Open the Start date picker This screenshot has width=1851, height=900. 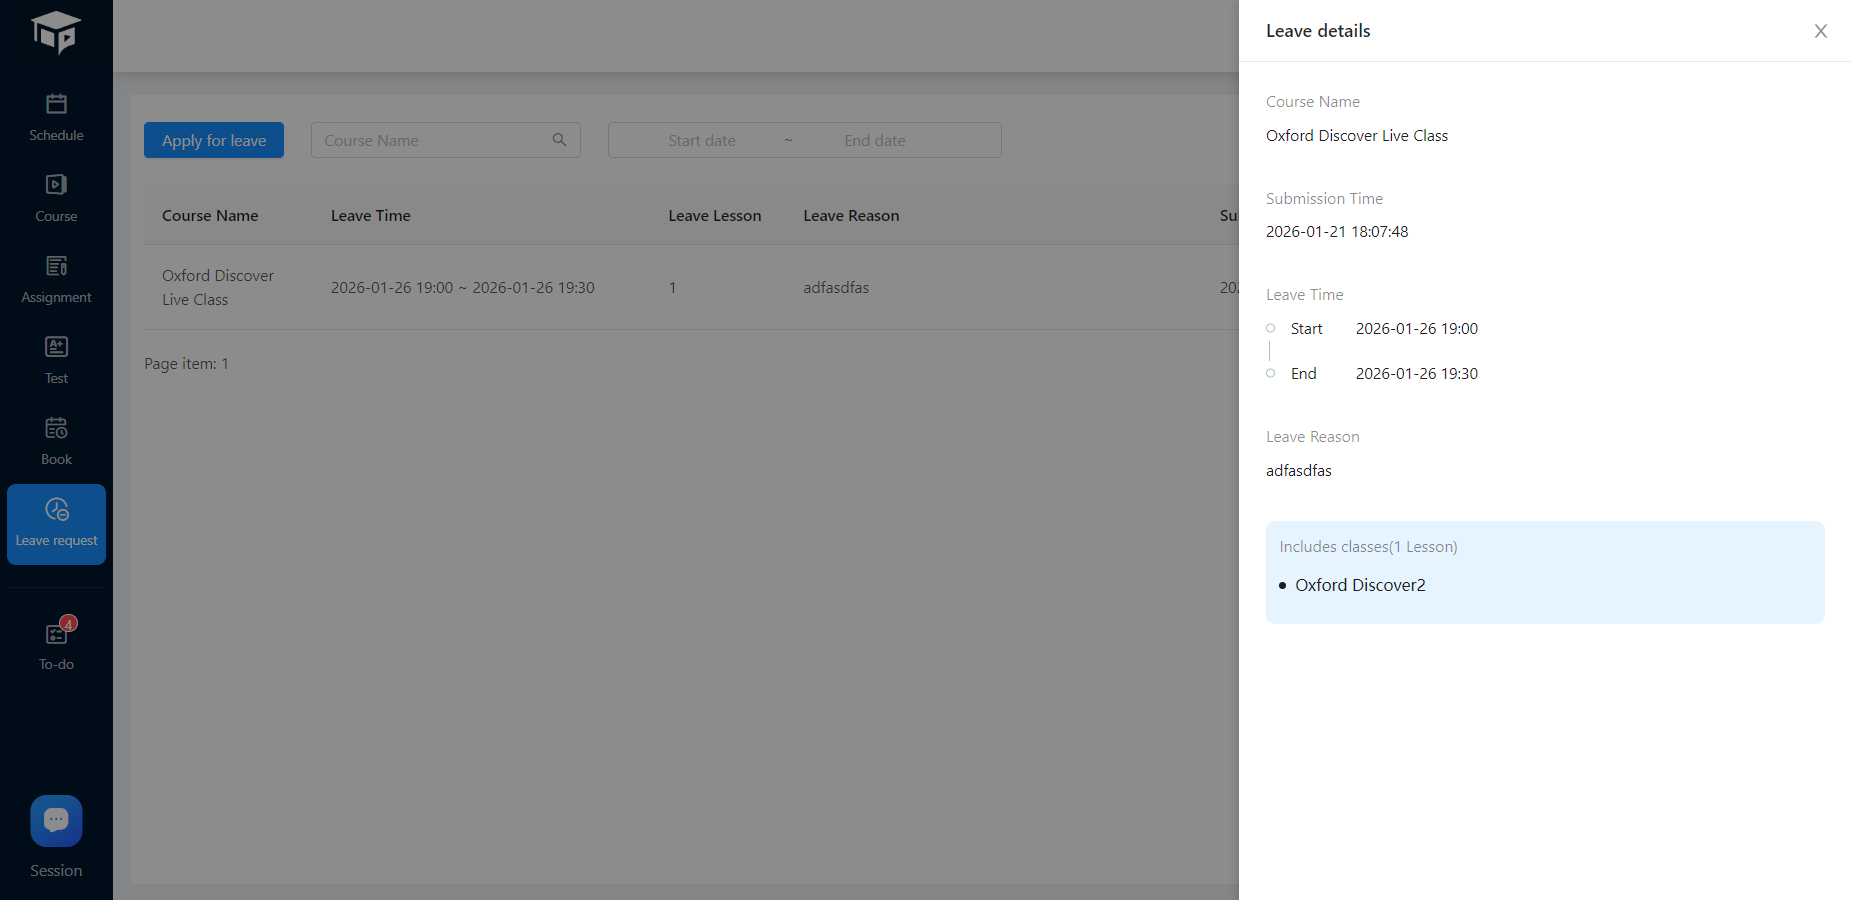[701, 140]
